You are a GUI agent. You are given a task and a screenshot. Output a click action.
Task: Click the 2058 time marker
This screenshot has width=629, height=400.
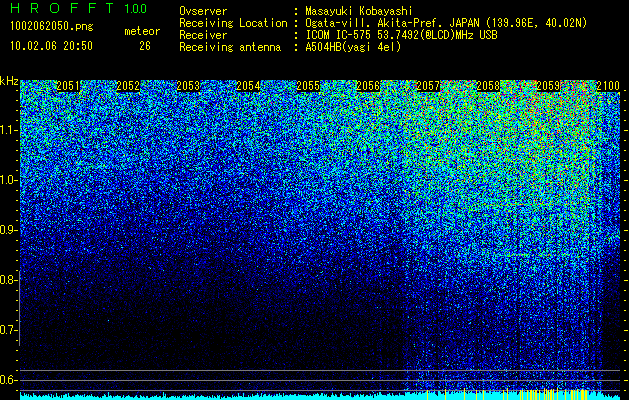pyautogui.click(x=488, y=86)
